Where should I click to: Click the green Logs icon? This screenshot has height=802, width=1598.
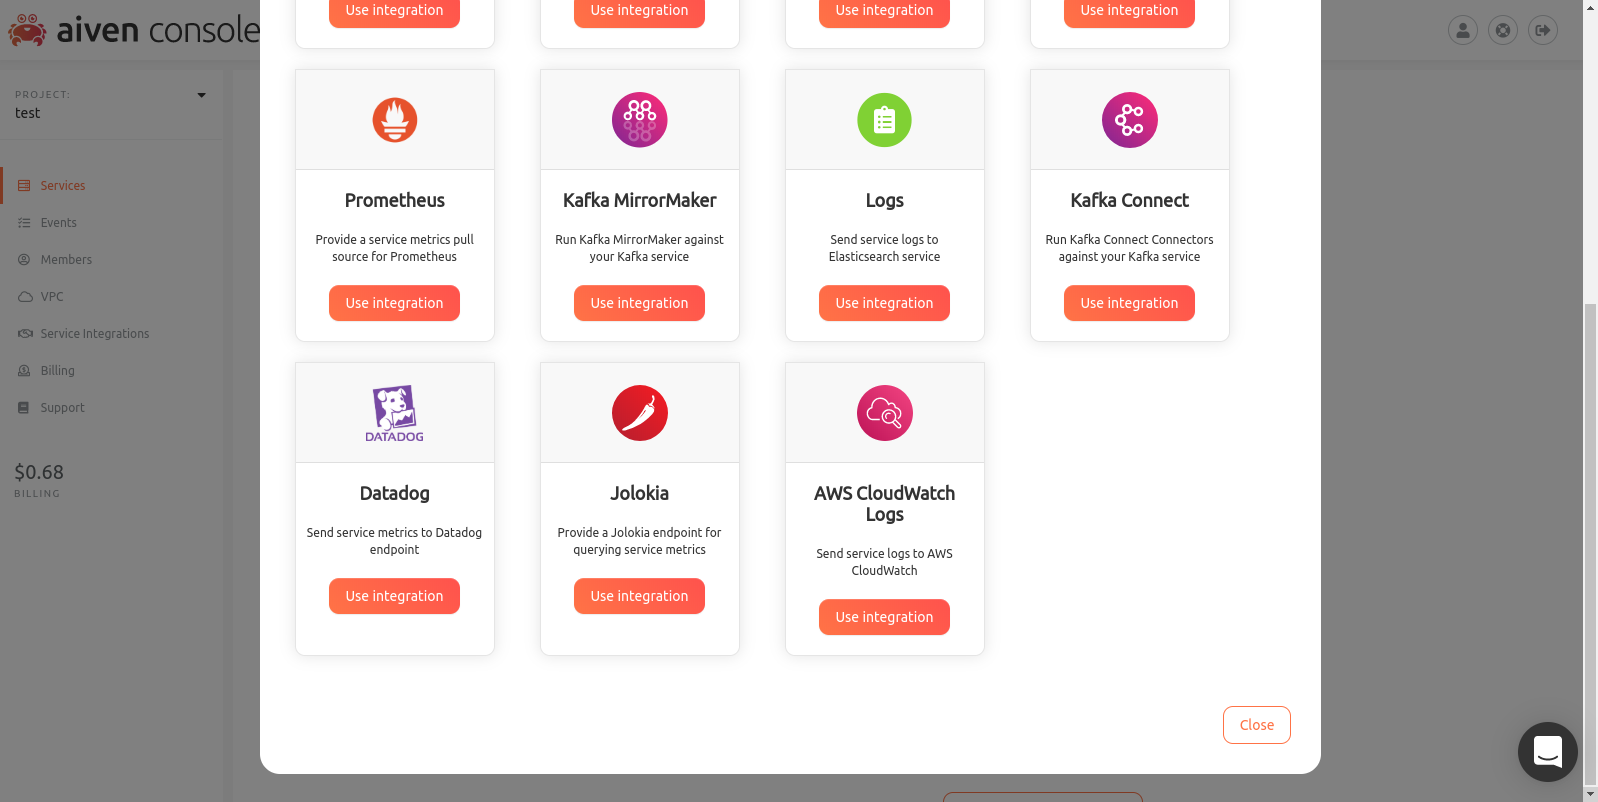coord(884,120)
